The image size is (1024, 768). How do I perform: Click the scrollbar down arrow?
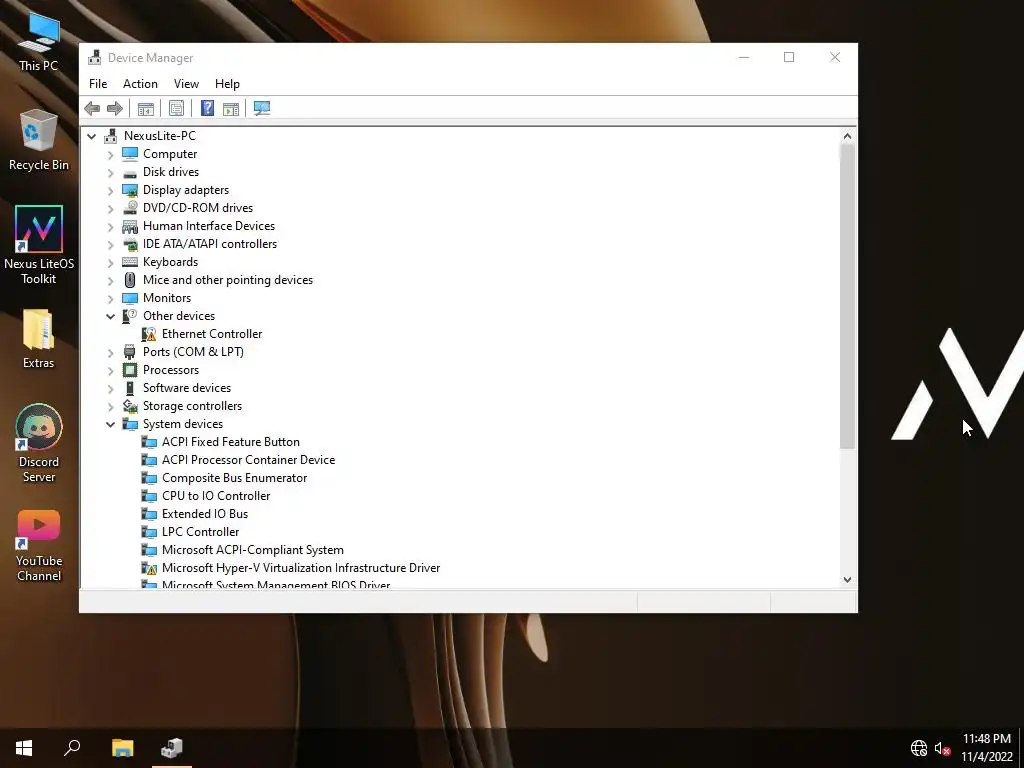click(x=847, y=579)
